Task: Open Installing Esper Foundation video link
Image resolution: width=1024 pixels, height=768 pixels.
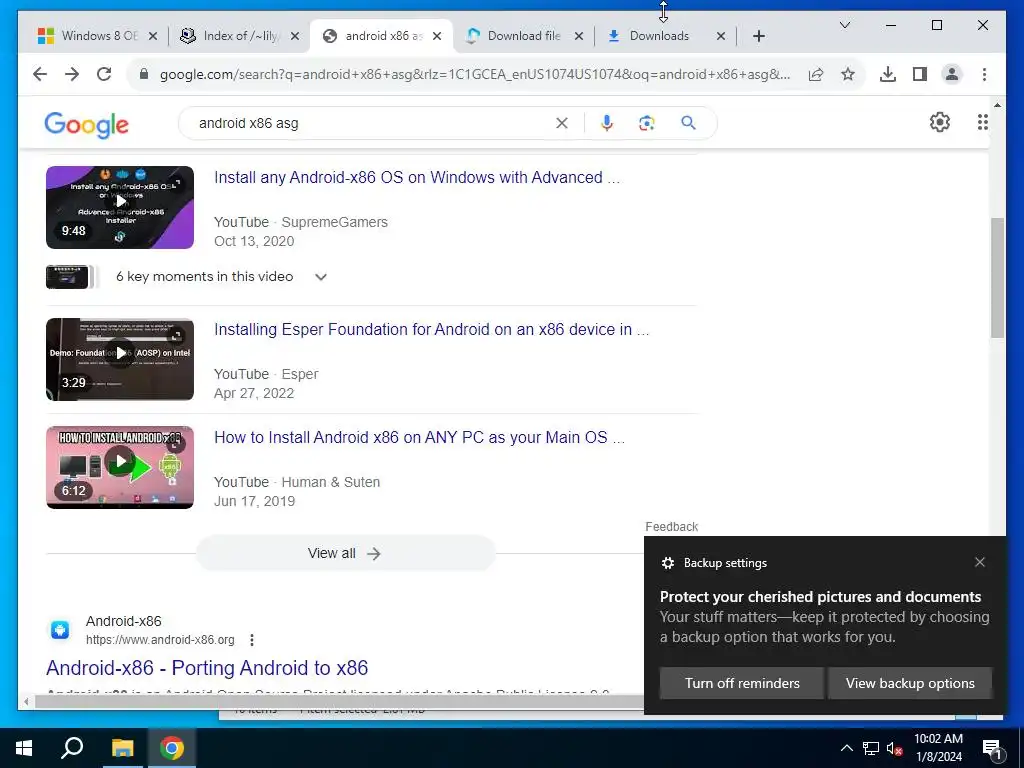Action: tap(432, 330)
